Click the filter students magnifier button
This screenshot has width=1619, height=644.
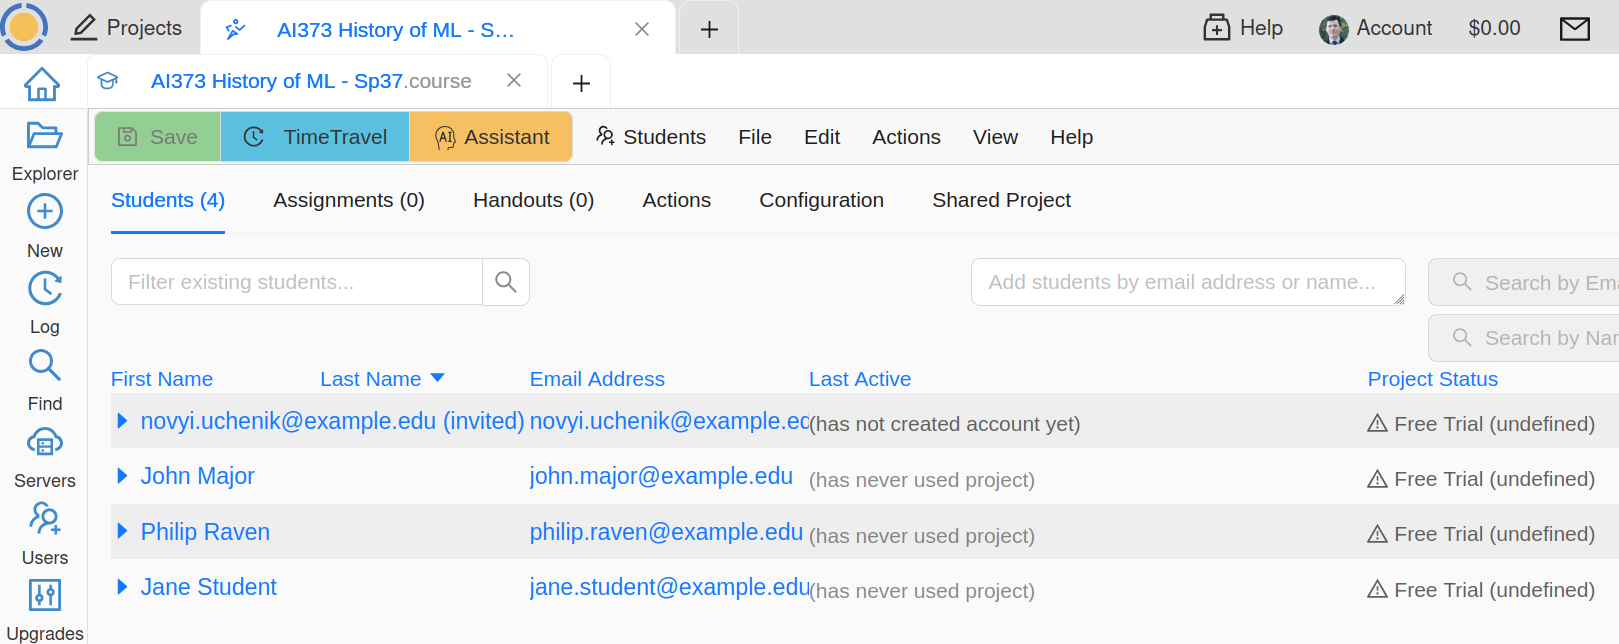click(506, 282)
